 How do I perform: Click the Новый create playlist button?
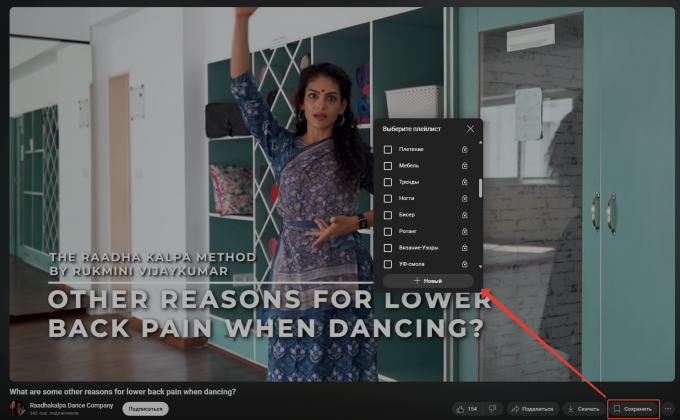428,282
